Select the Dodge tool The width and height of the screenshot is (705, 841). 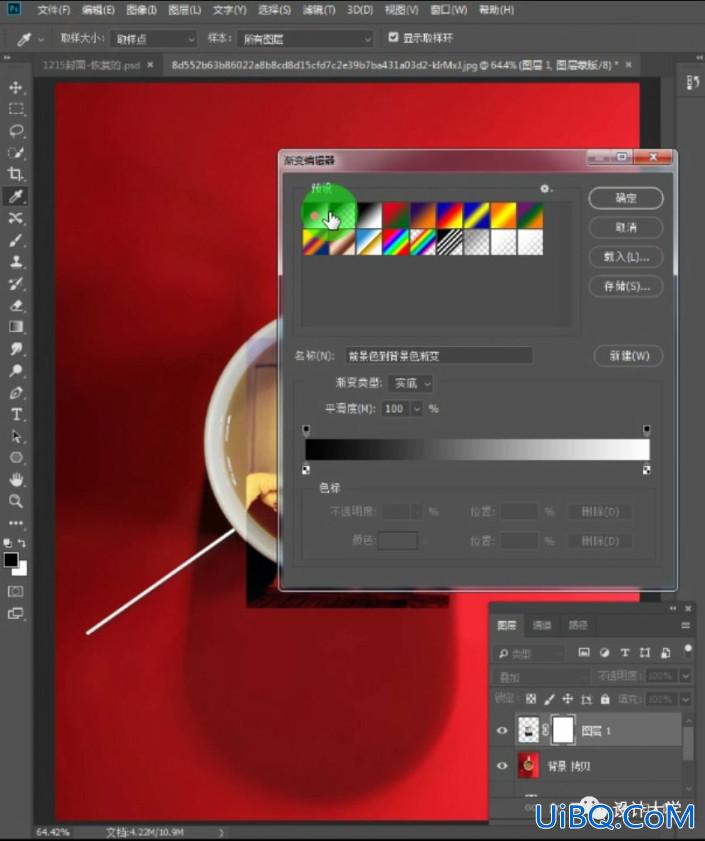click(x=16, y=371)
